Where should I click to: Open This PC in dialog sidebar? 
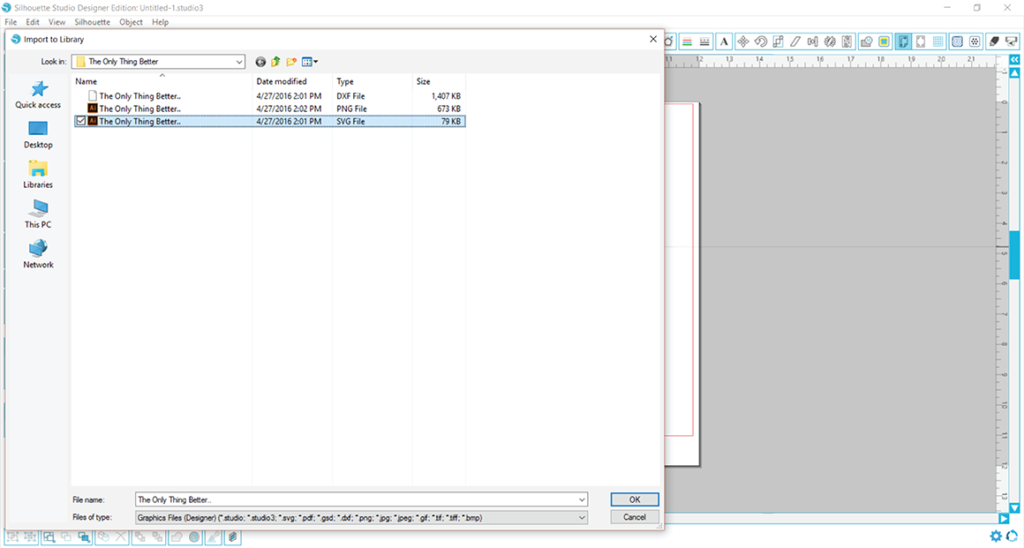(x=38, y=215)
